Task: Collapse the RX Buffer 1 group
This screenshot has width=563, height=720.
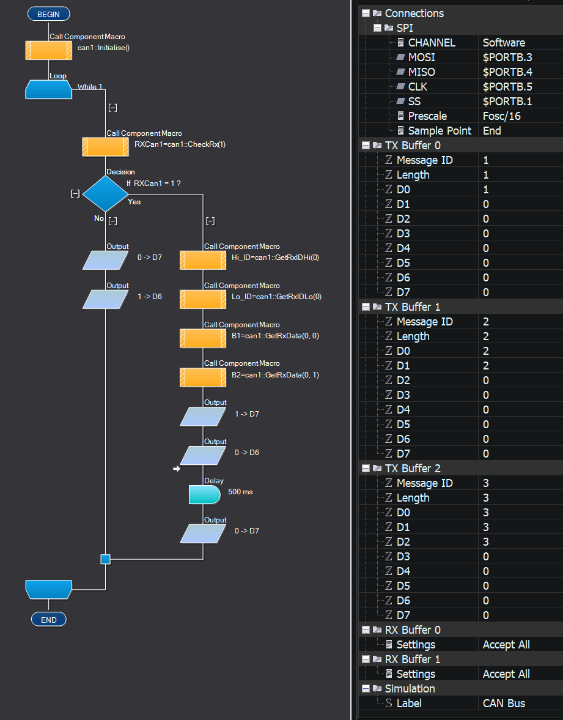Action: 366,659
